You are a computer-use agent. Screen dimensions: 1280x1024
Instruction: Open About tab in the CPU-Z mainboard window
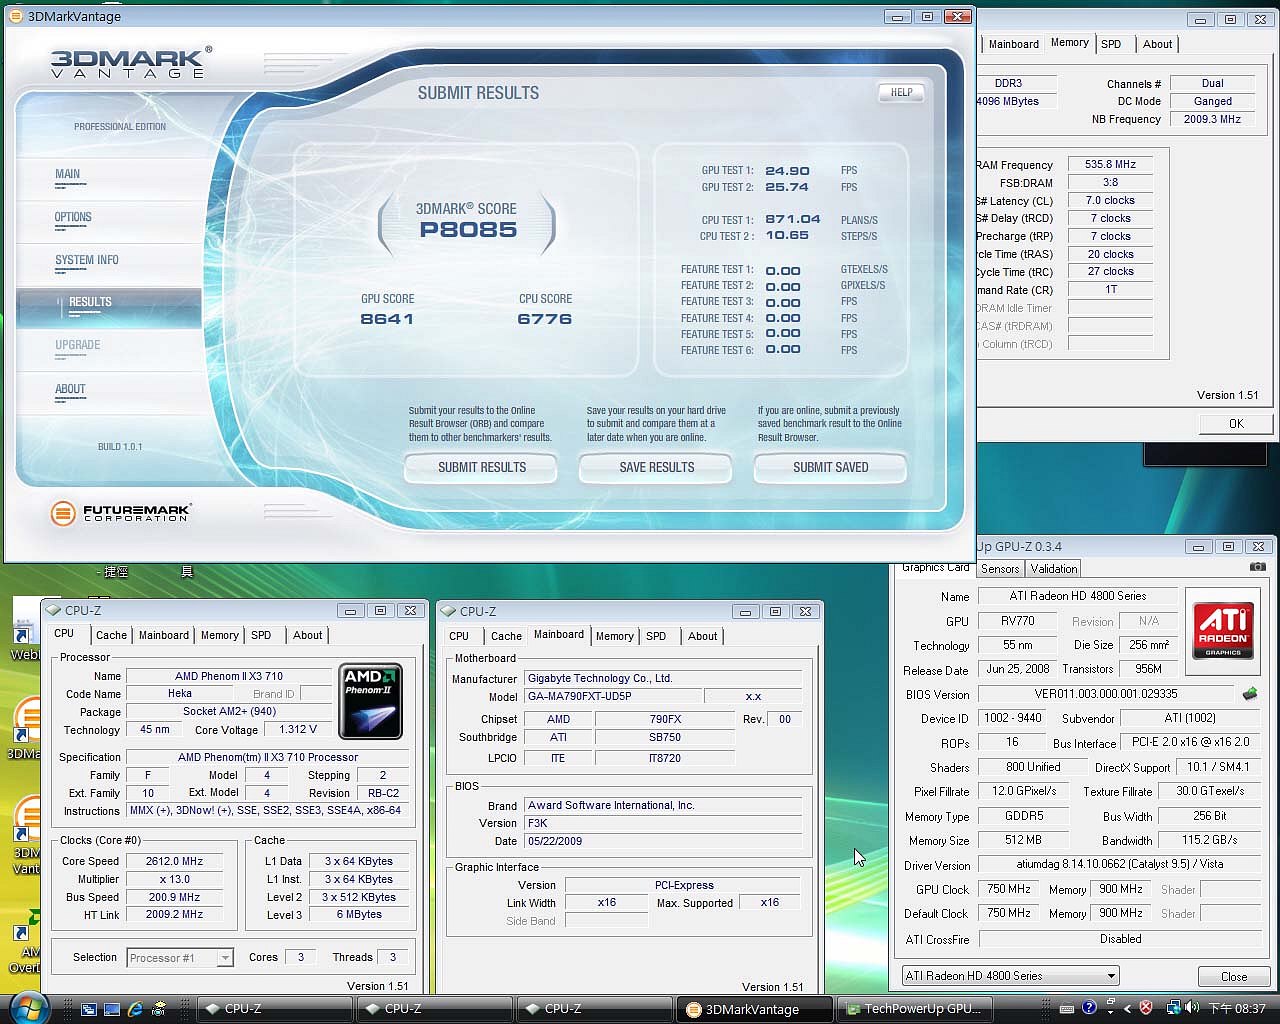702,636
